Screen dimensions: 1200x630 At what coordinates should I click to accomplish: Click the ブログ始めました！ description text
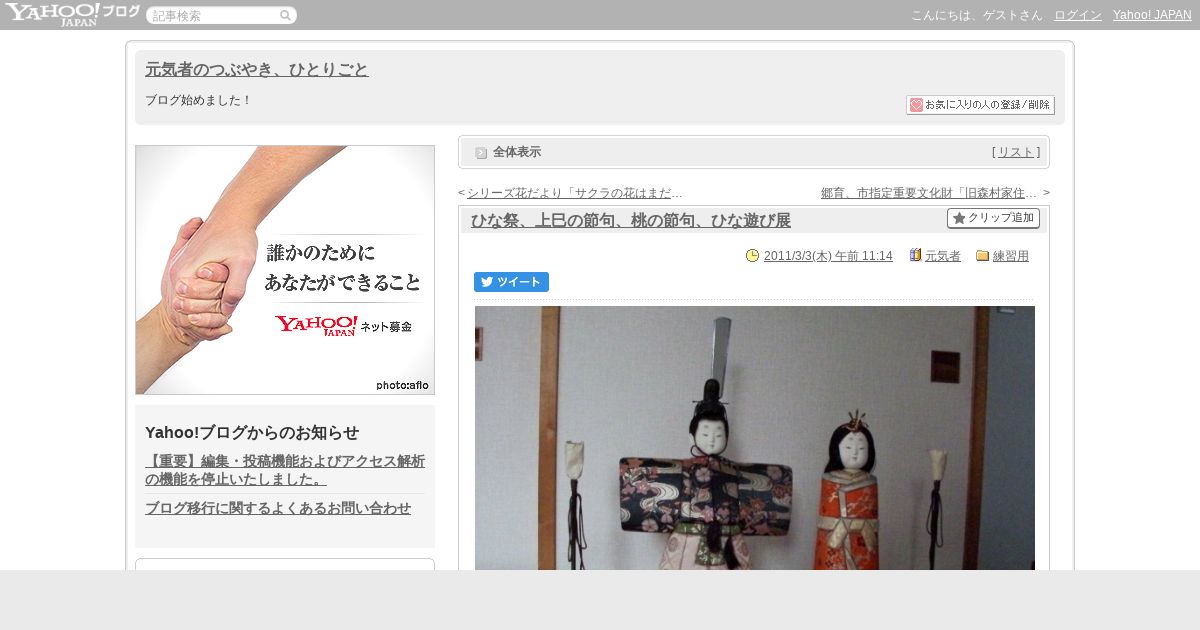[199, 100]
